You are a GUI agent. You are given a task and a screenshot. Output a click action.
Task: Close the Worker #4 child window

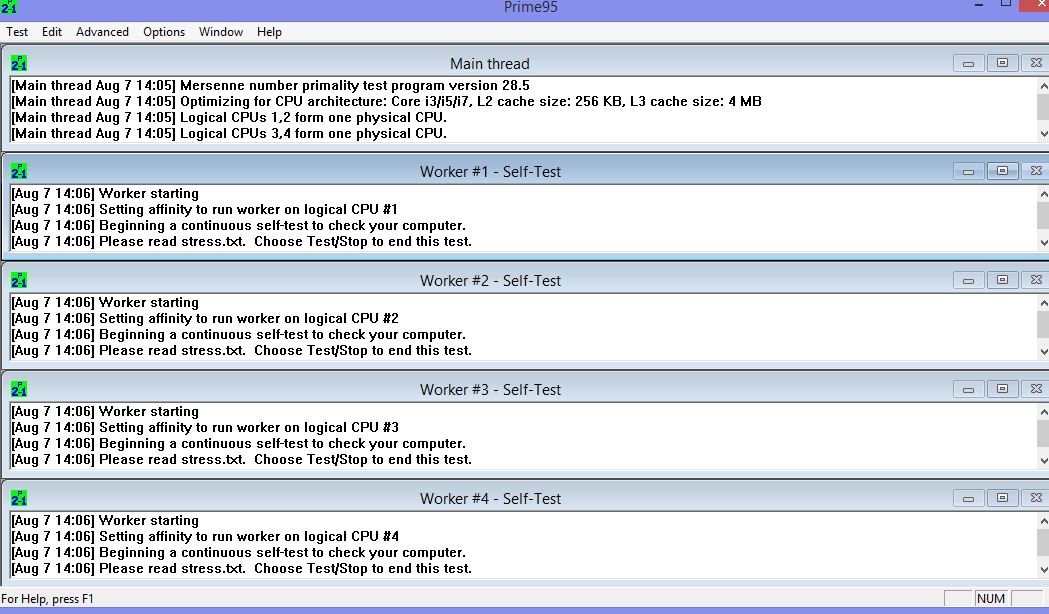1036,498
